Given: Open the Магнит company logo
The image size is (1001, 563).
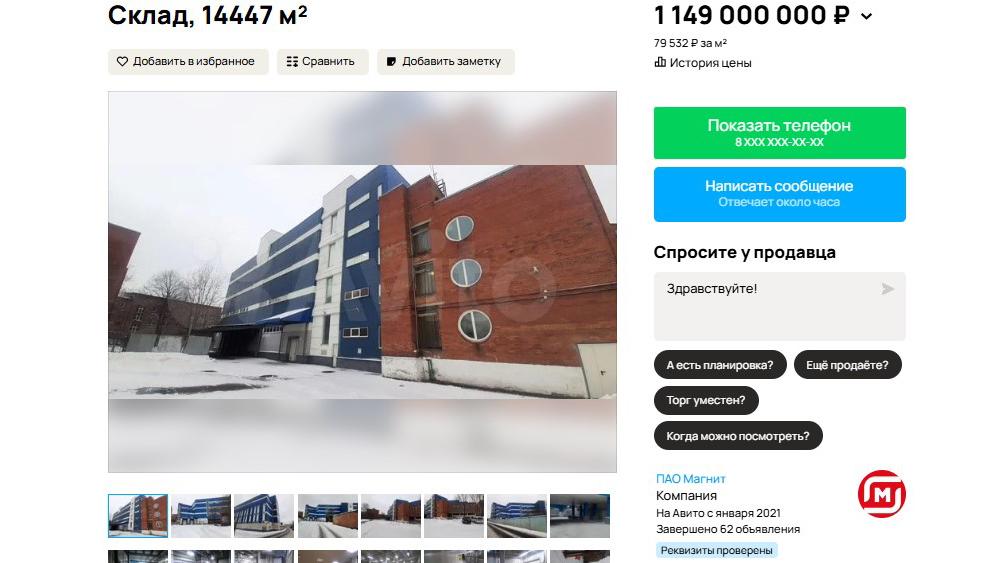Looking at the screenshot, I should [x=882, y=494].
